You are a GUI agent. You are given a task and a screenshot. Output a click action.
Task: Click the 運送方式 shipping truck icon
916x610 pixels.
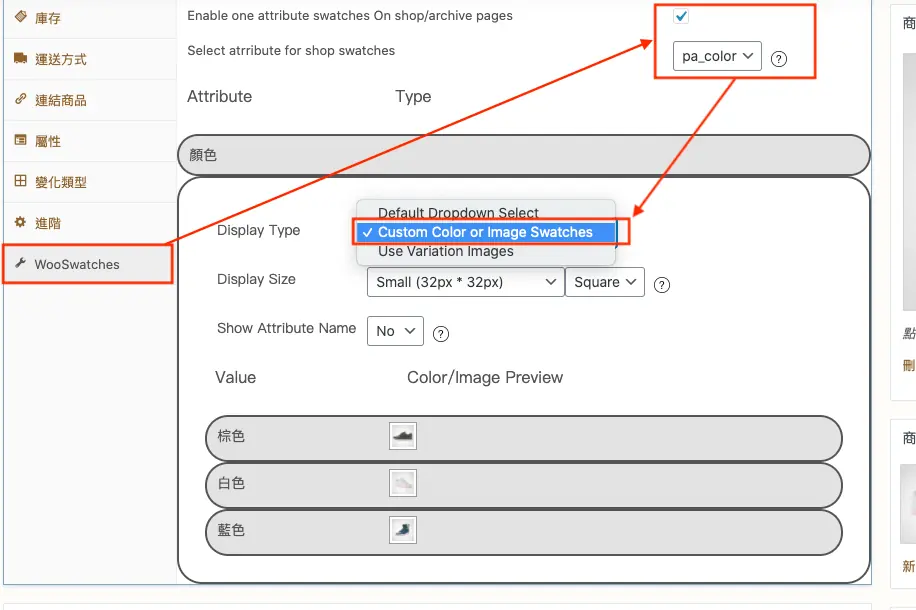pos(20,58)
